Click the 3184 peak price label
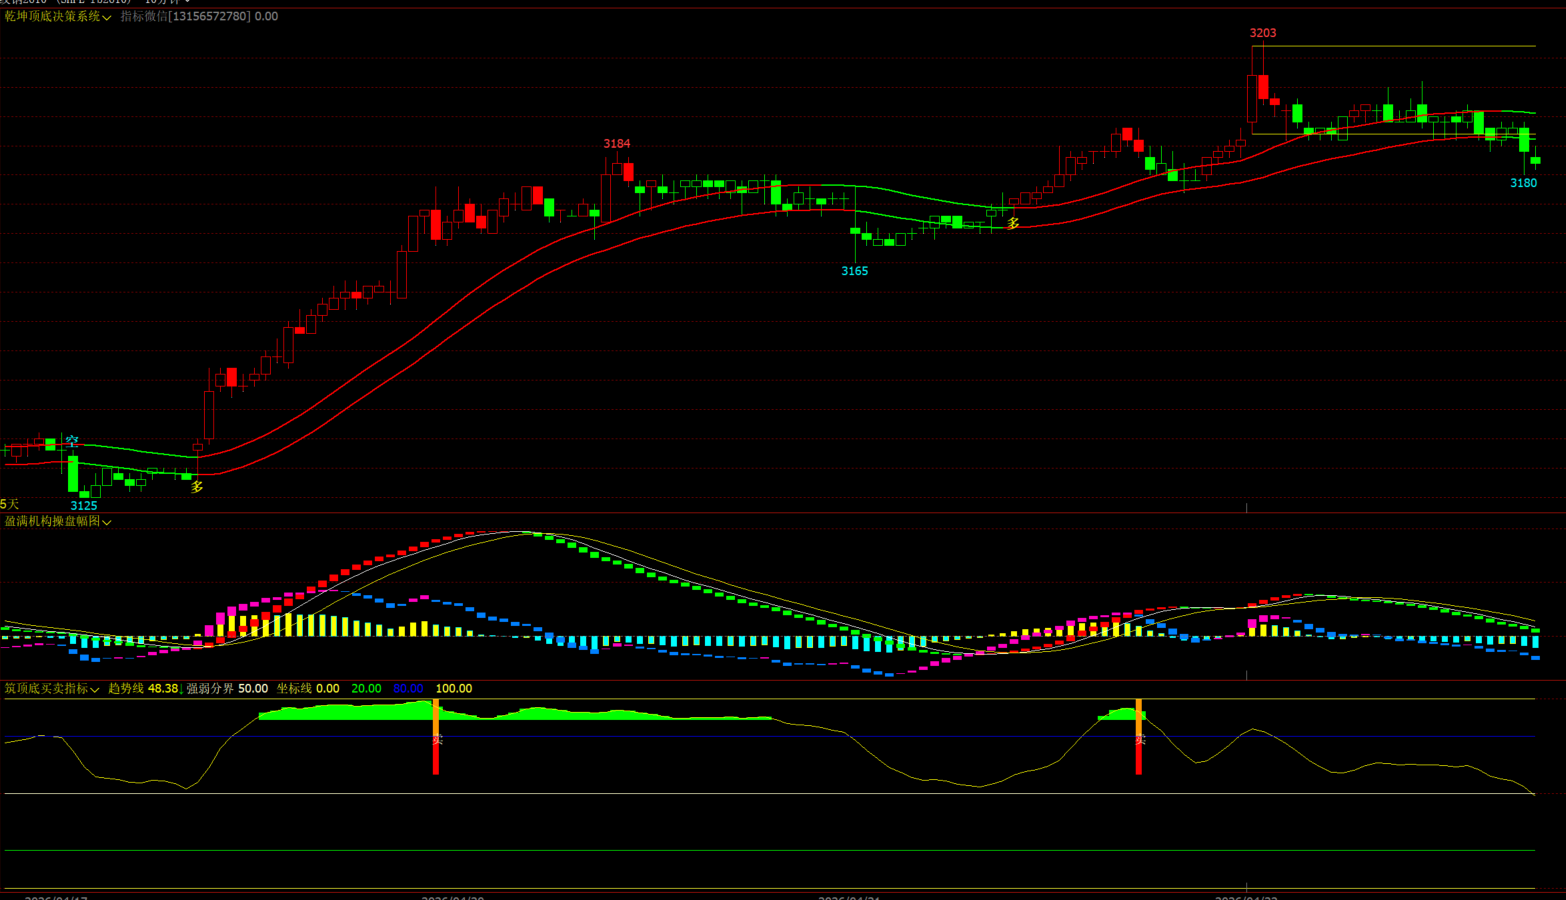The height and width of the screenshot is (900, 1566). coord(617,144)
